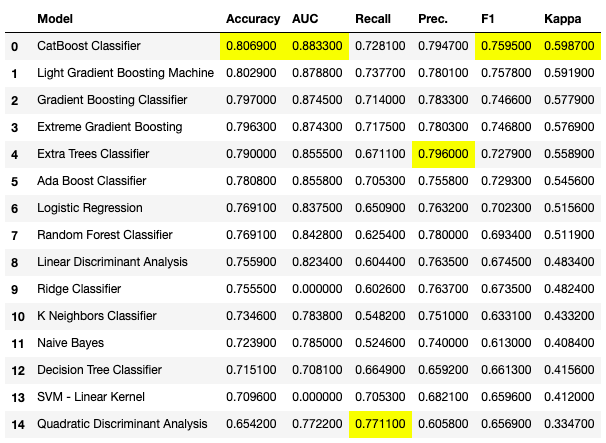The image size is (606, 443).
Task: Click highlighted recall value 0.771100
Action: click(x=380, y=424)
